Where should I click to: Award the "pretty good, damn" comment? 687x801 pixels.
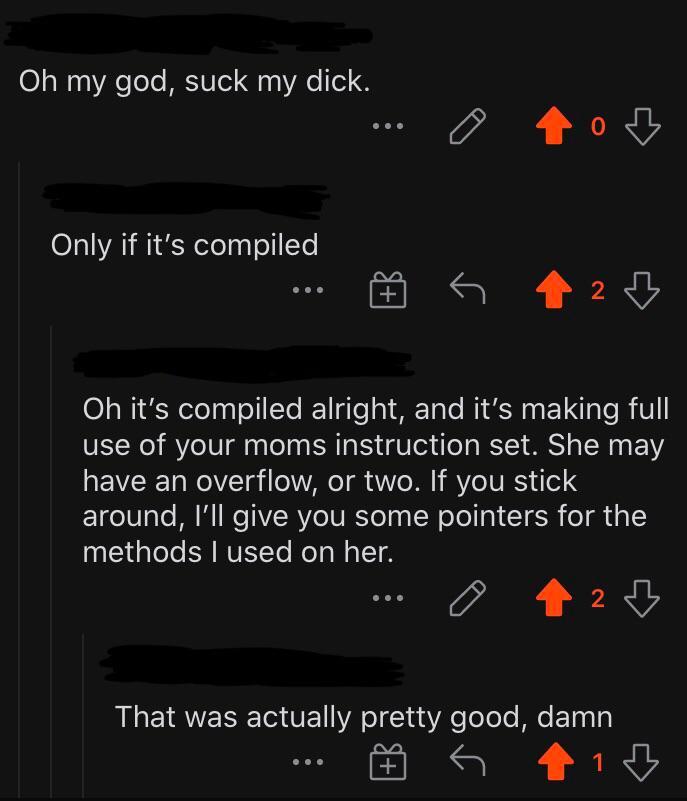pos(387,763)
